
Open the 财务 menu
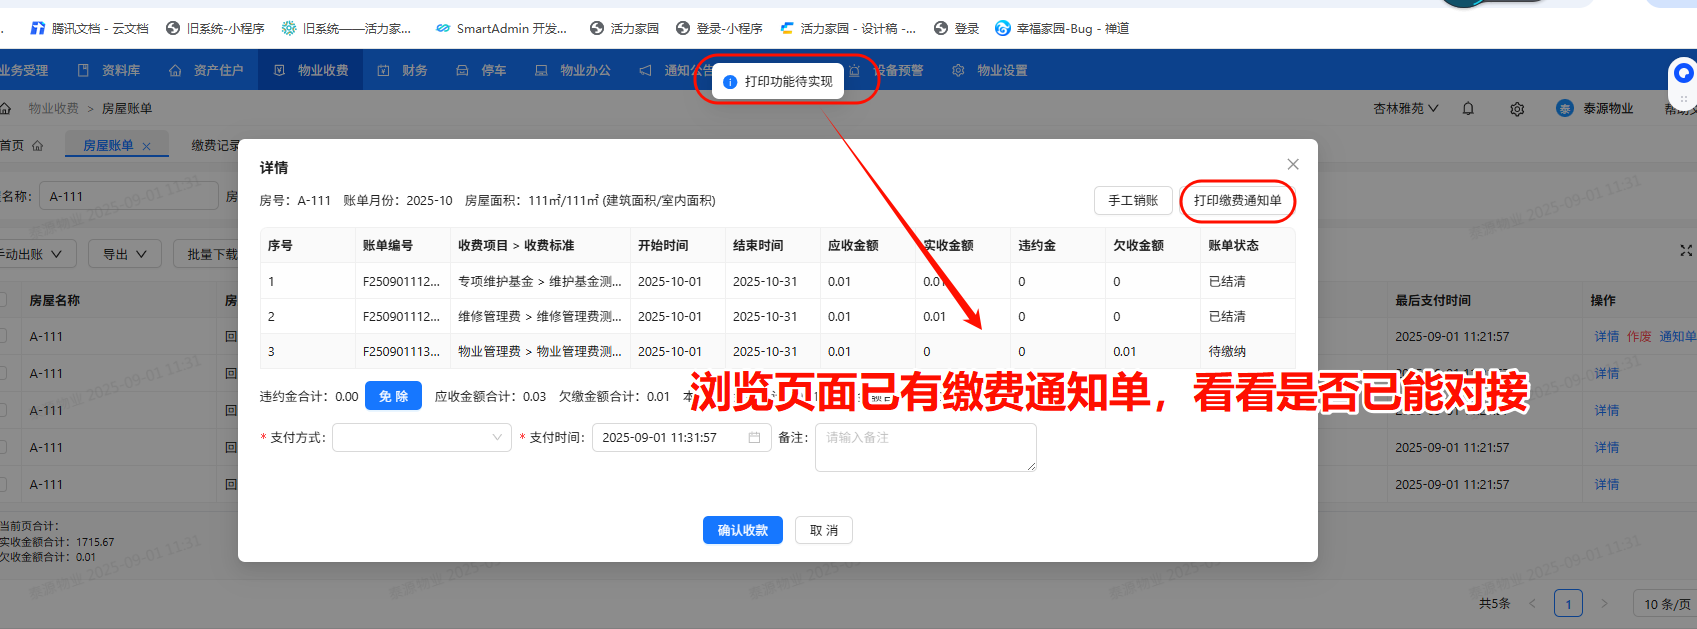[x=403, y=70]
